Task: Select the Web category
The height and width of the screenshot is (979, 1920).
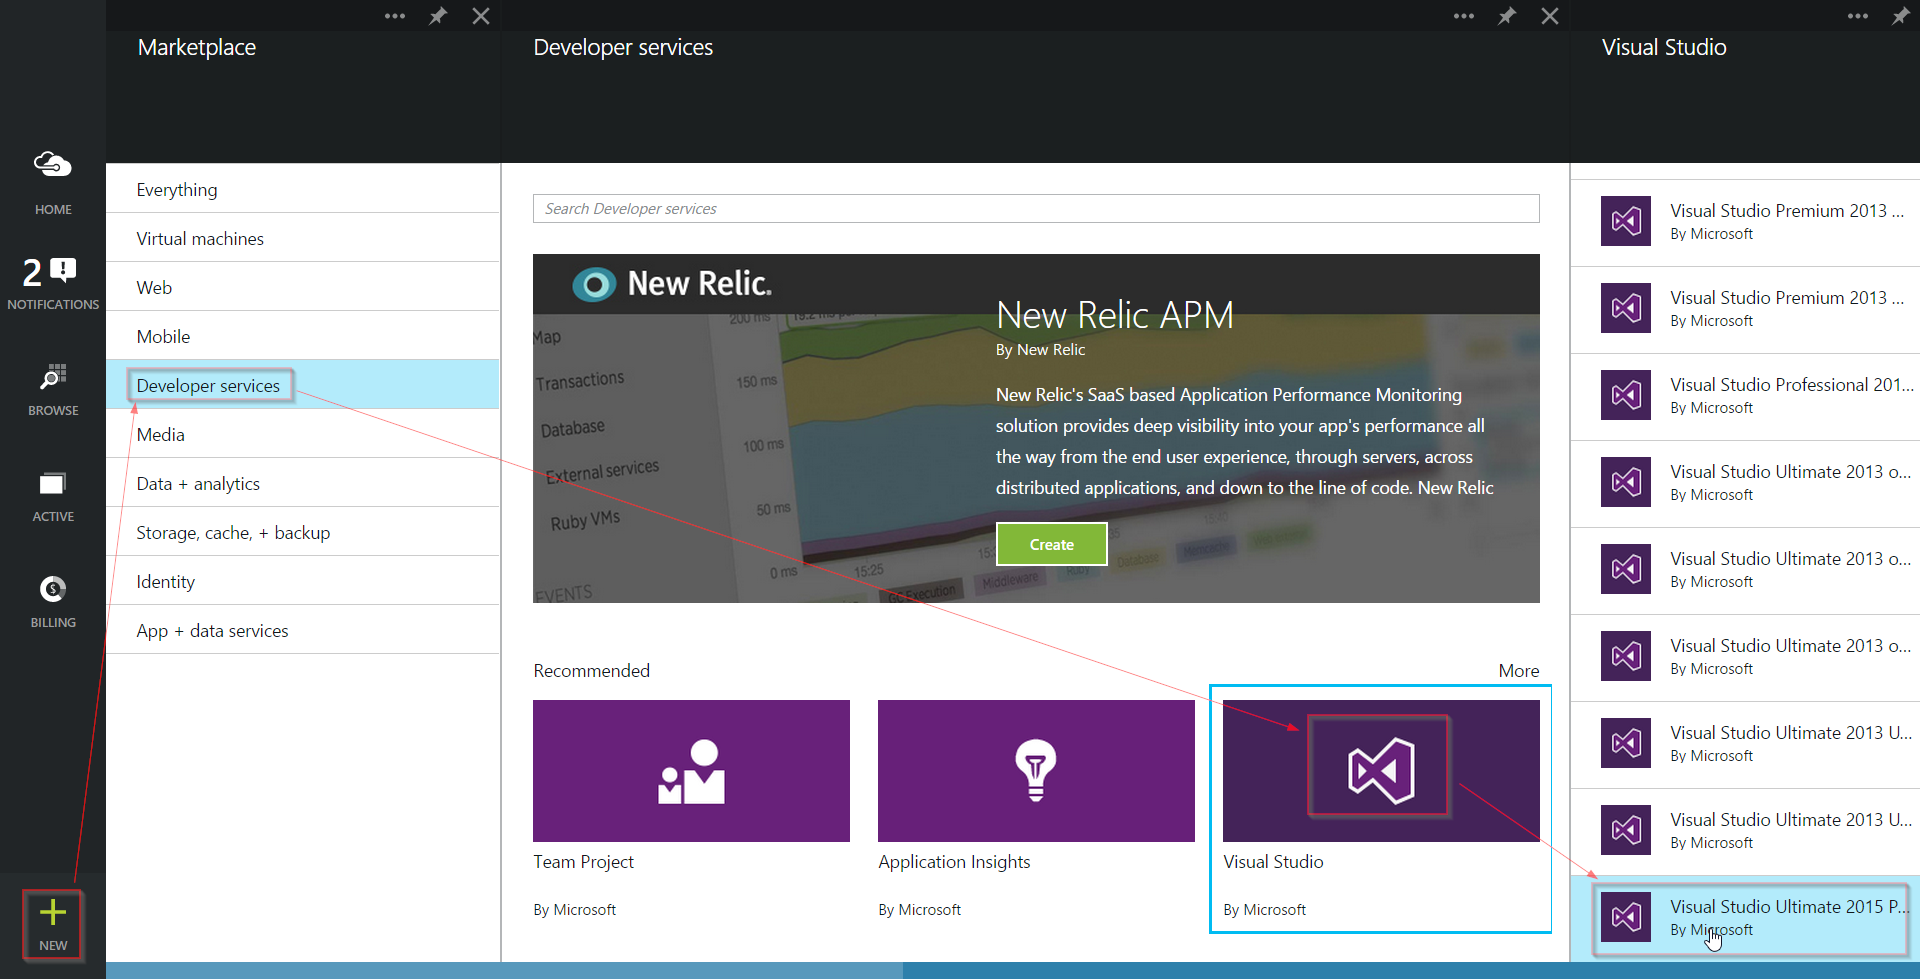Action: (x=303, y=287)
